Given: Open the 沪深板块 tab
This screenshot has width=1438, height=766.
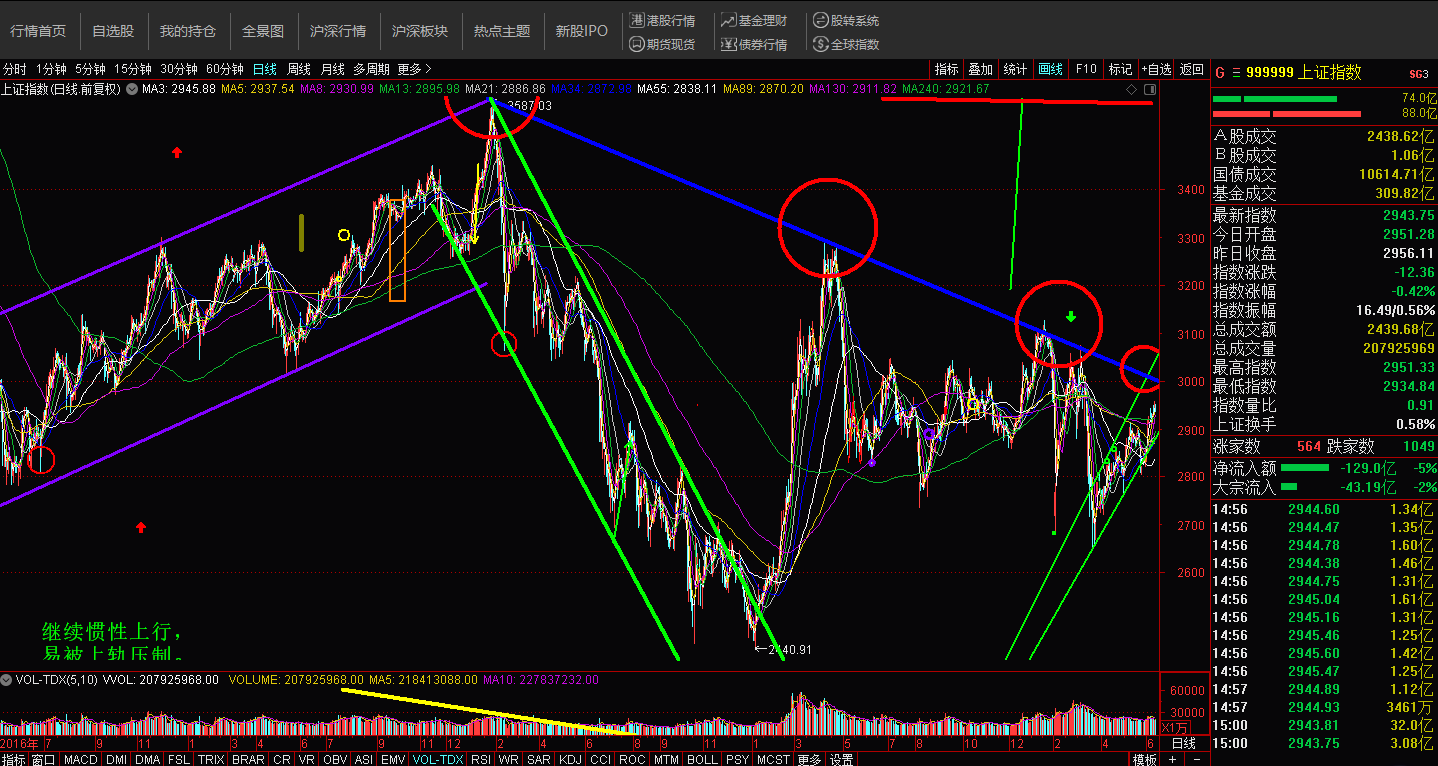Looking at the screenshot, I should (420, 31).
